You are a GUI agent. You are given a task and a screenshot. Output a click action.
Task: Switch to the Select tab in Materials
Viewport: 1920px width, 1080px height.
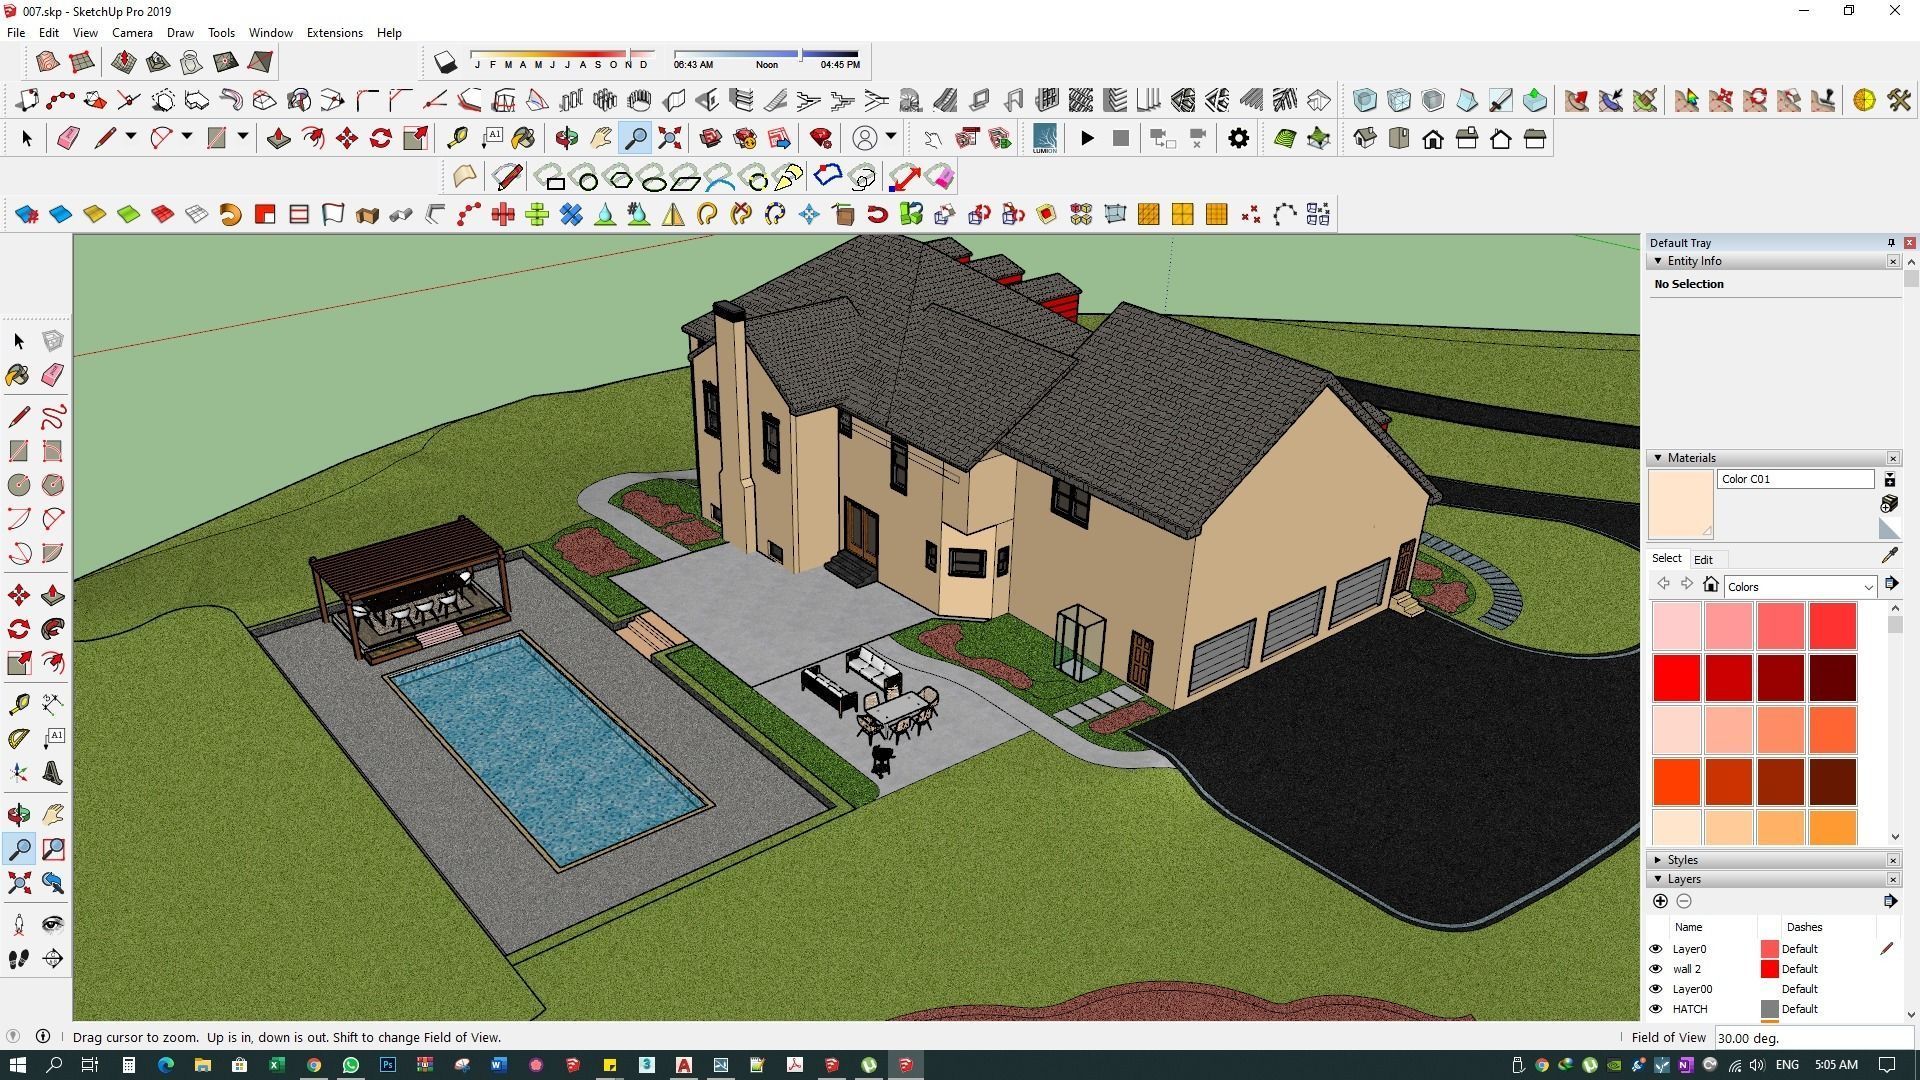pyautogui.click(x=1666, y=559)
